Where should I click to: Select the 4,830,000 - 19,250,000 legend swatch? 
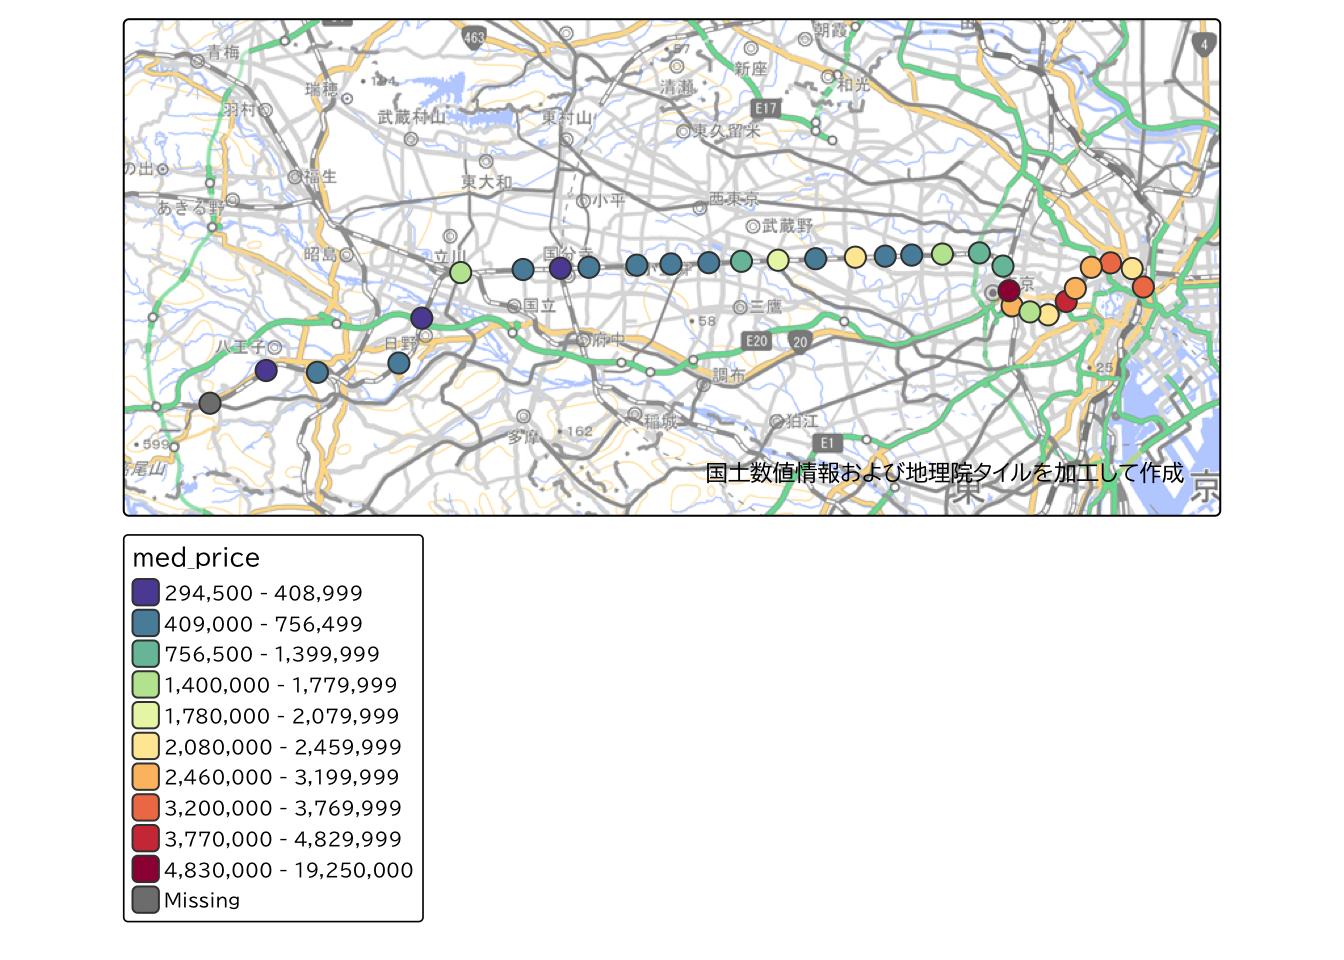click(146, 870)
